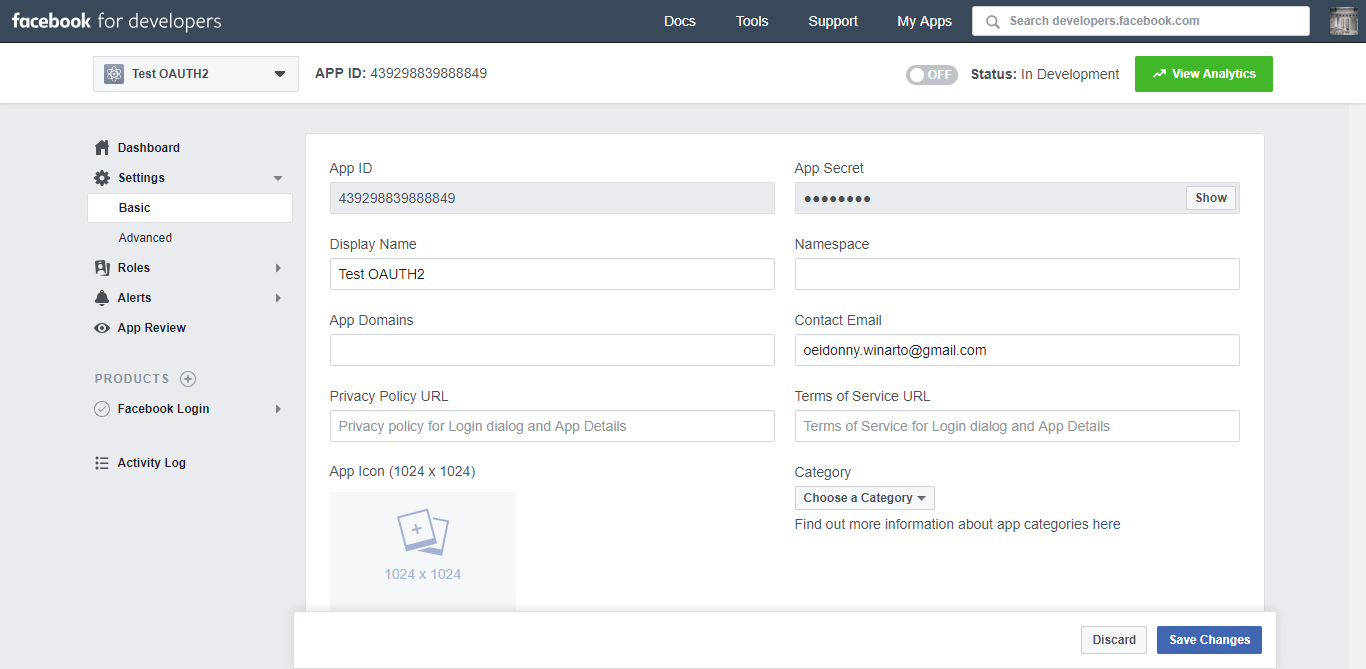The height and width of the screenshot is (669, 1366).
Task: Open the Test OAUTH2 app selector dropdown
Action: 196,74
